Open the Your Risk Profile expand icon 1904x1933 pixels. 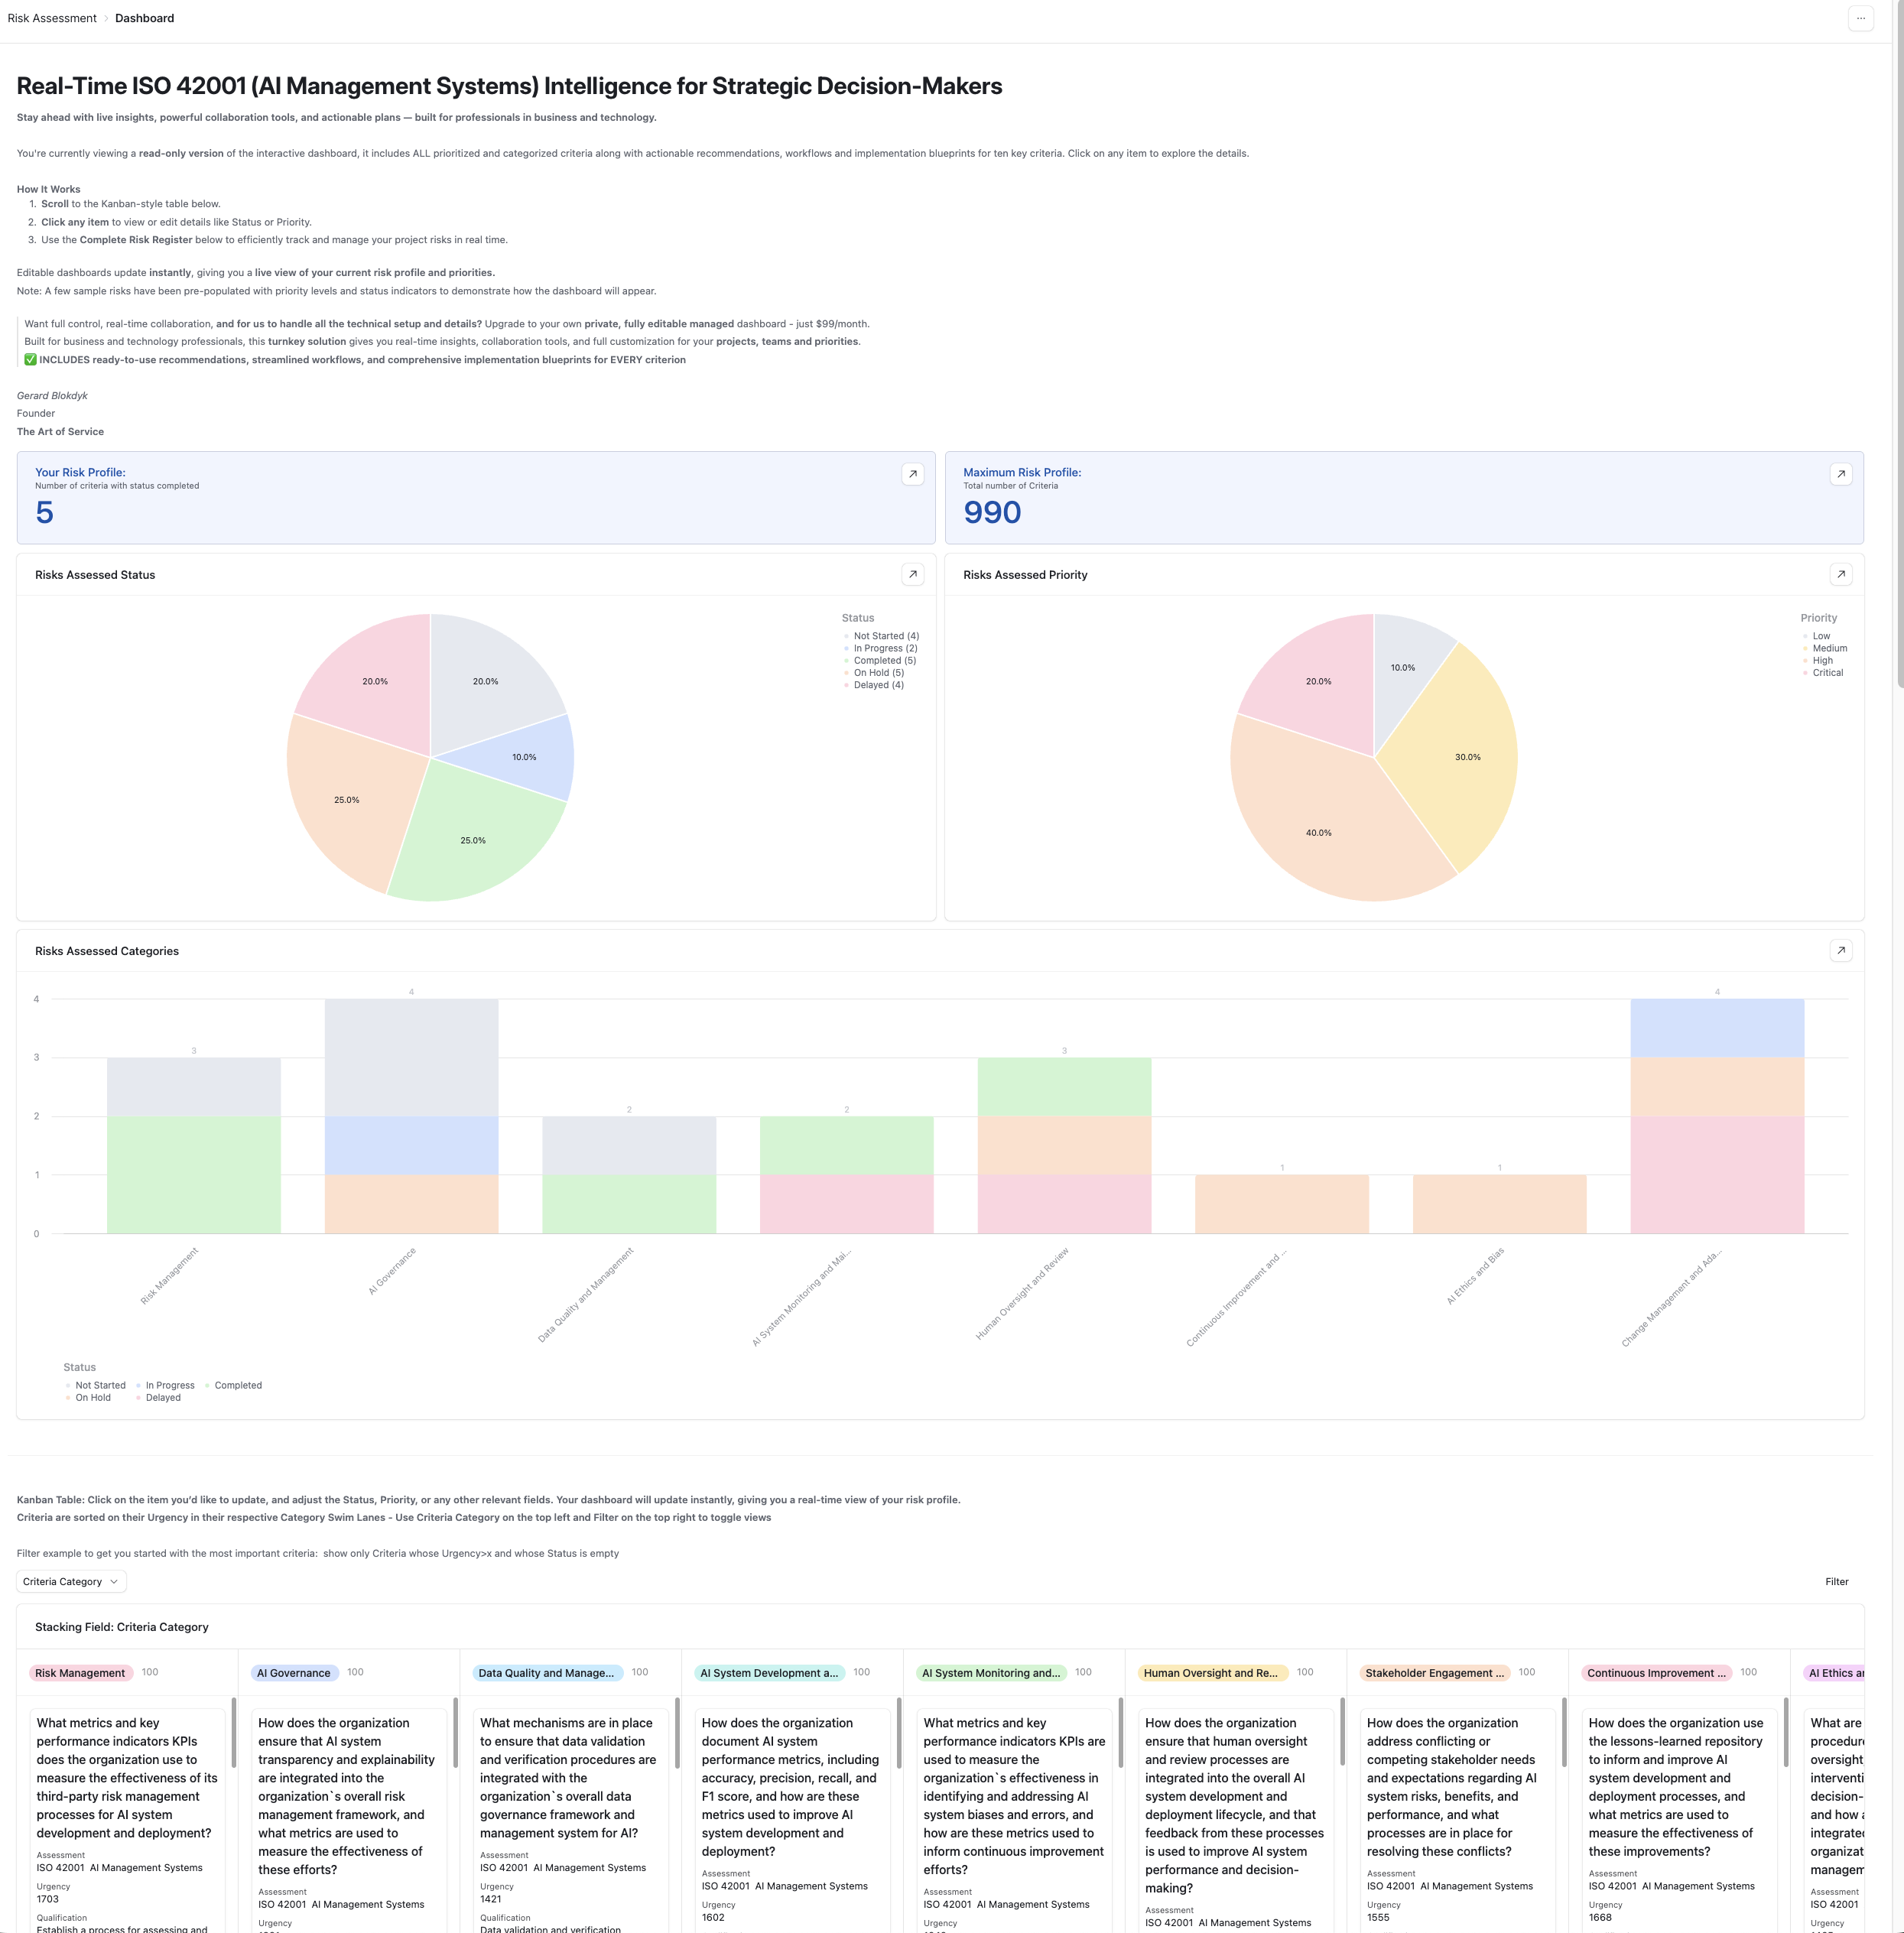click(x=913, y=474)
